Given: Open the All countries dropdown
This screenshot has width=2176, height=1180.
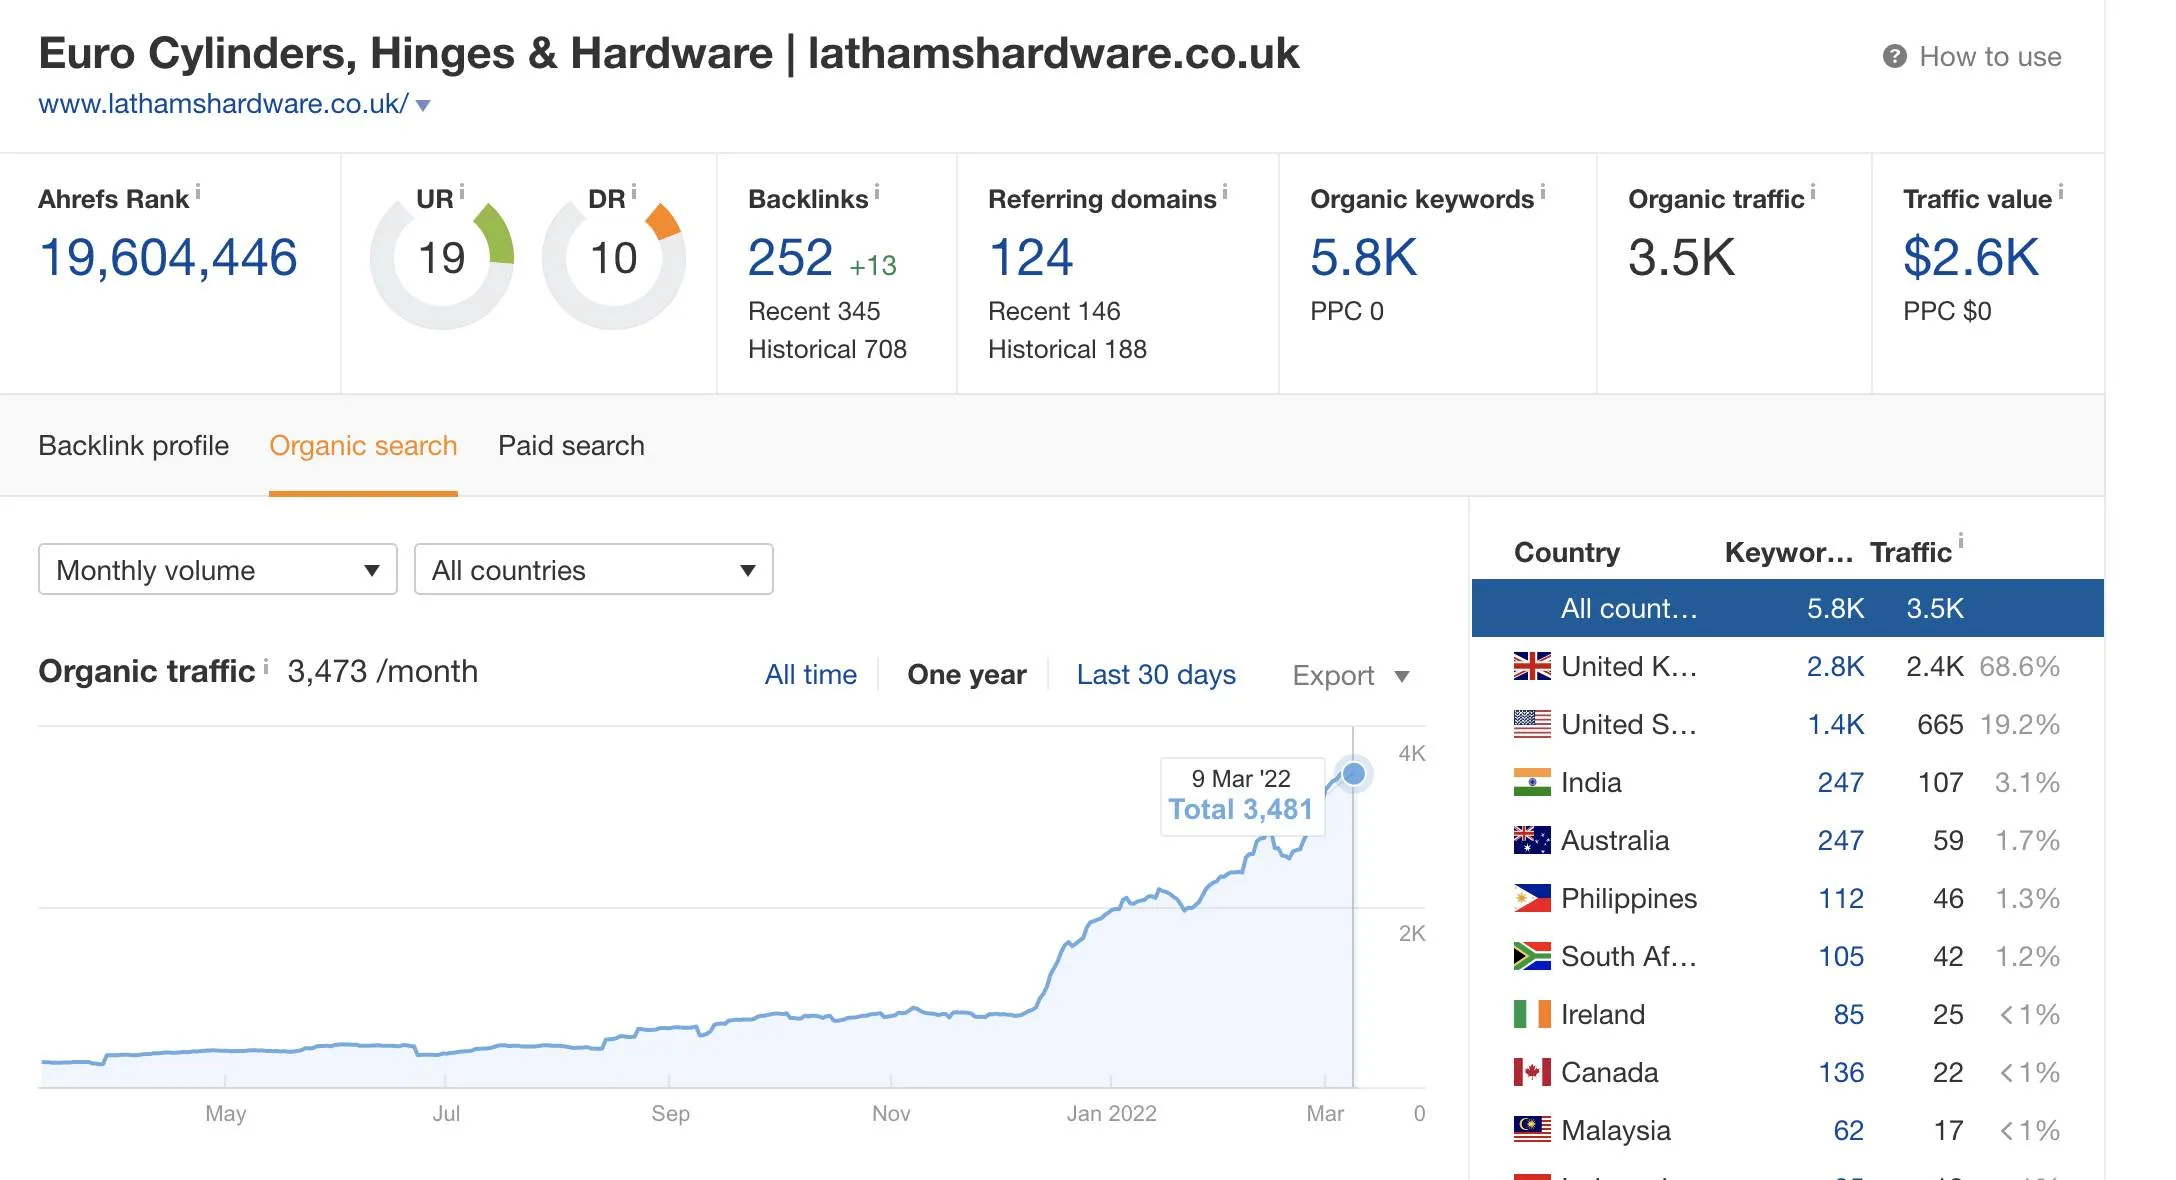Looking at the screenshot, I should 594,570.
